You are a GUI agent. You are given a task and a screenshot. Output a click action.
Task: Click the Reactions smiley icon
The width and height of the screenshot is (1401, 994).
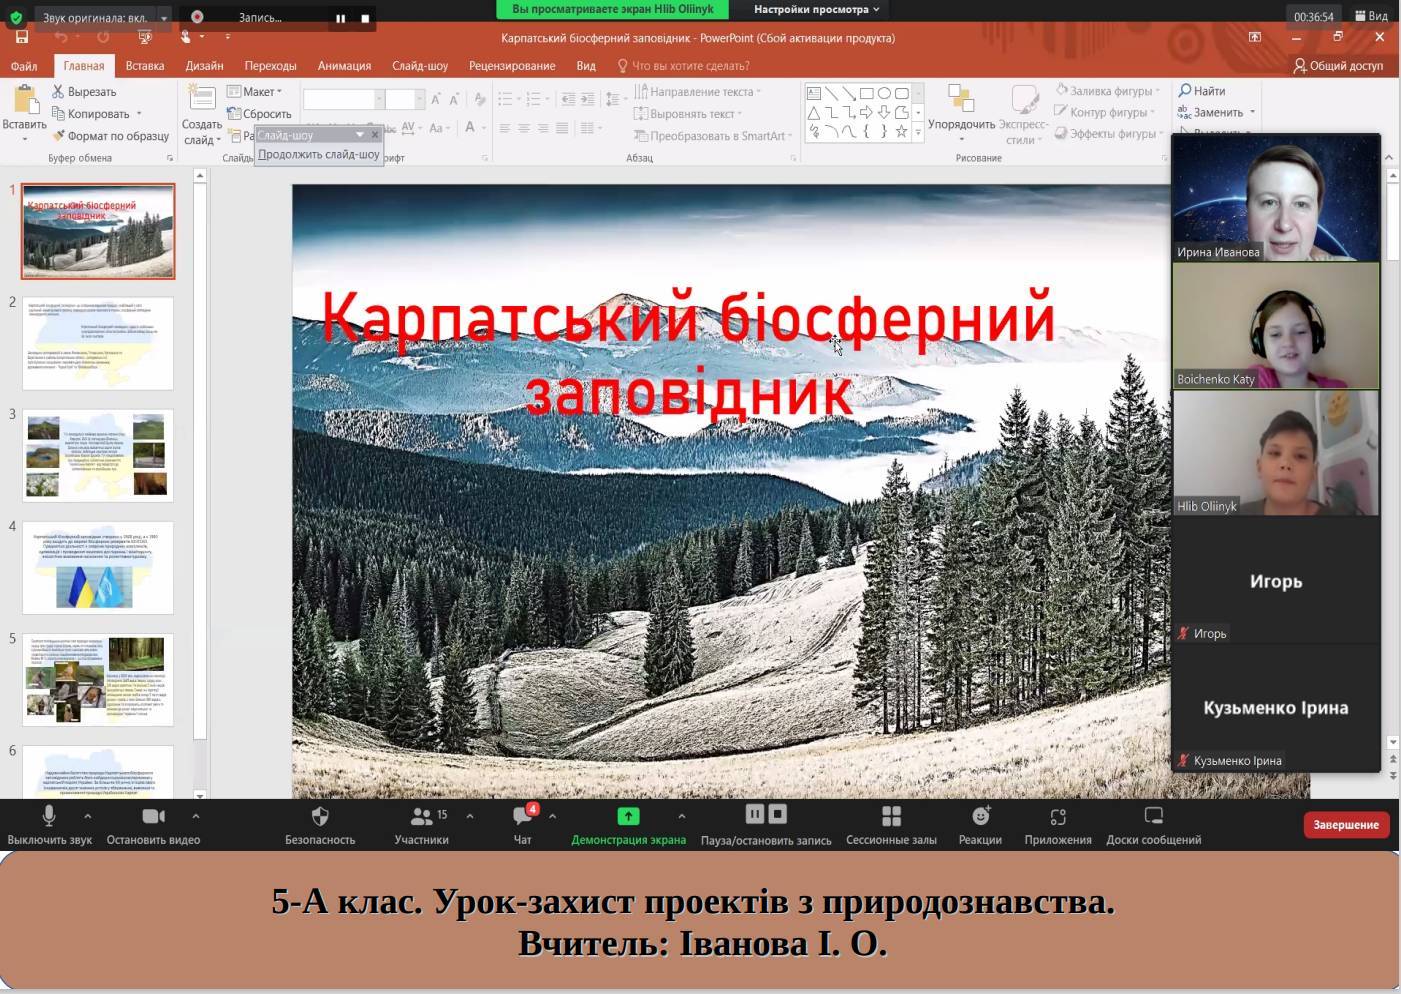(x=980, y=817)
